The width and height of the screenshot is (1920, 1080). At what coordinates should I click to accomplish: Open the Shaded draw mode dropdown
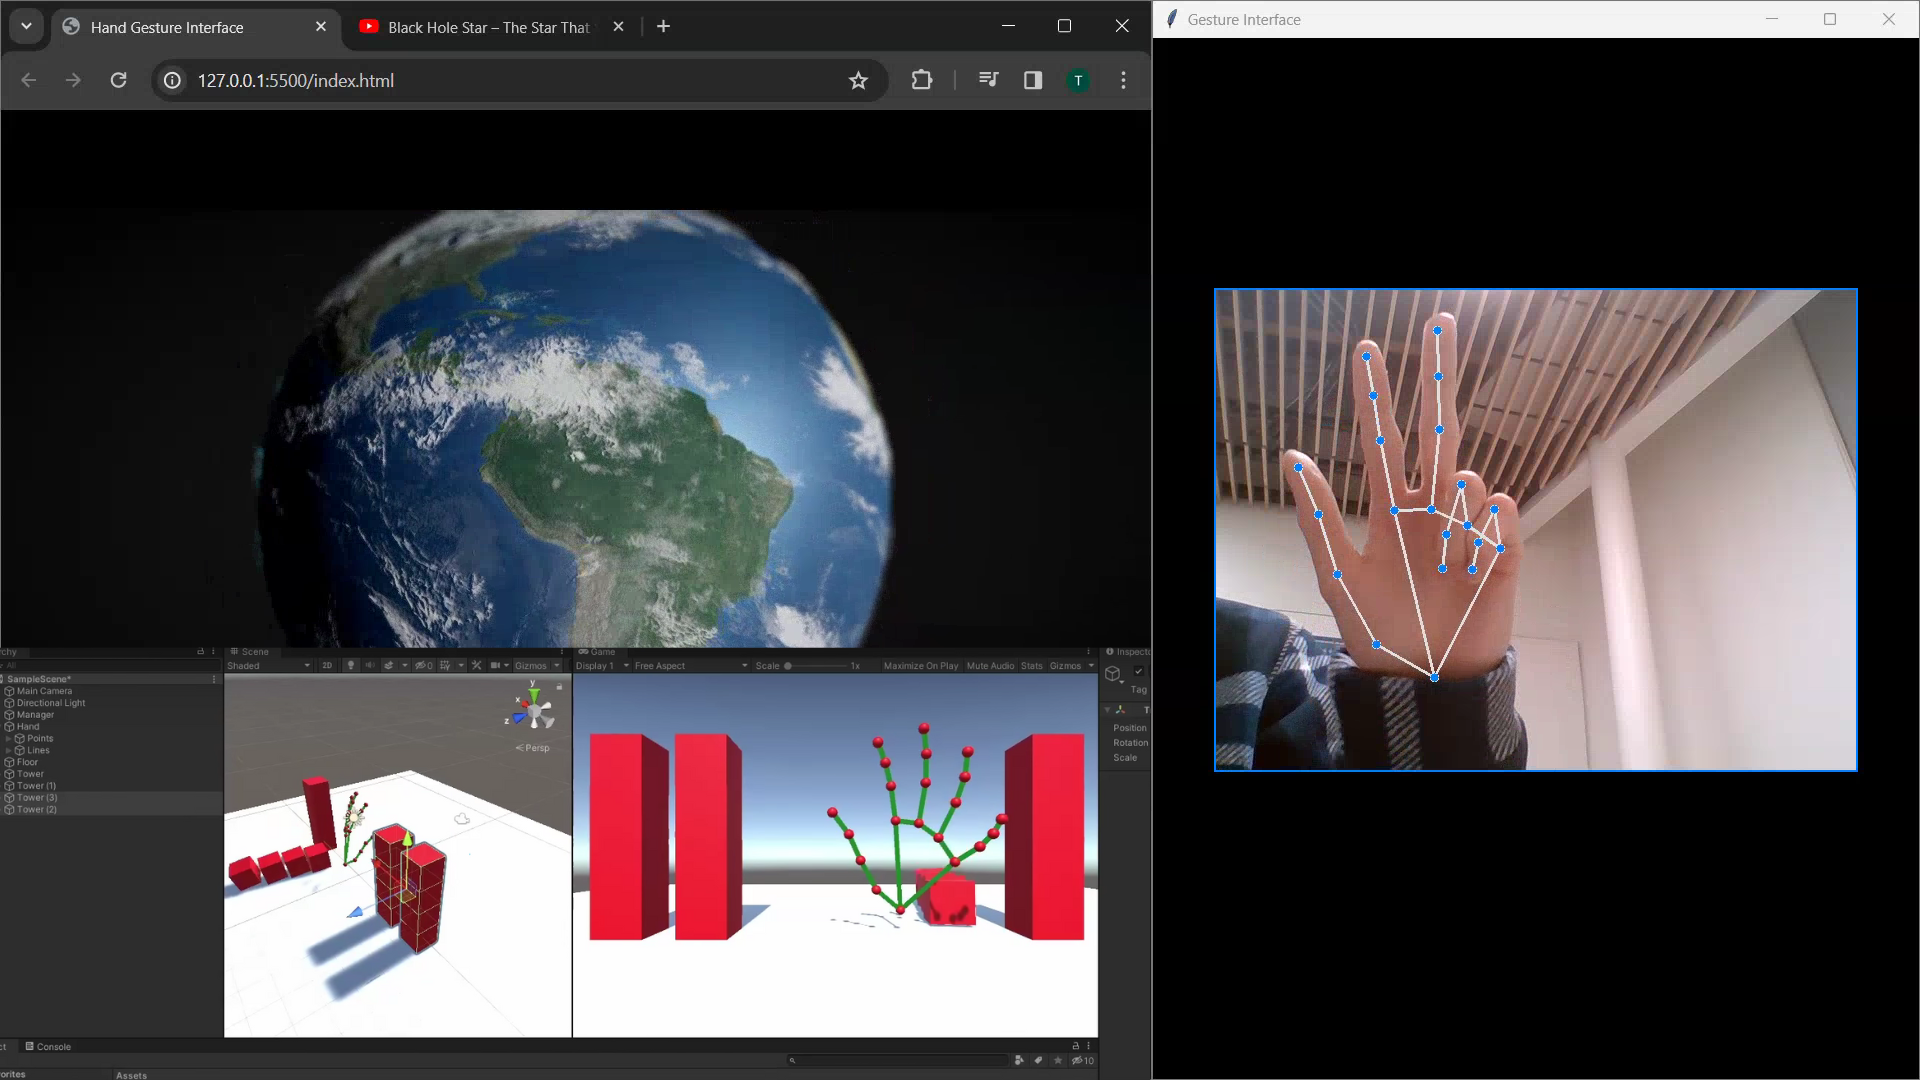pos(268,666)
